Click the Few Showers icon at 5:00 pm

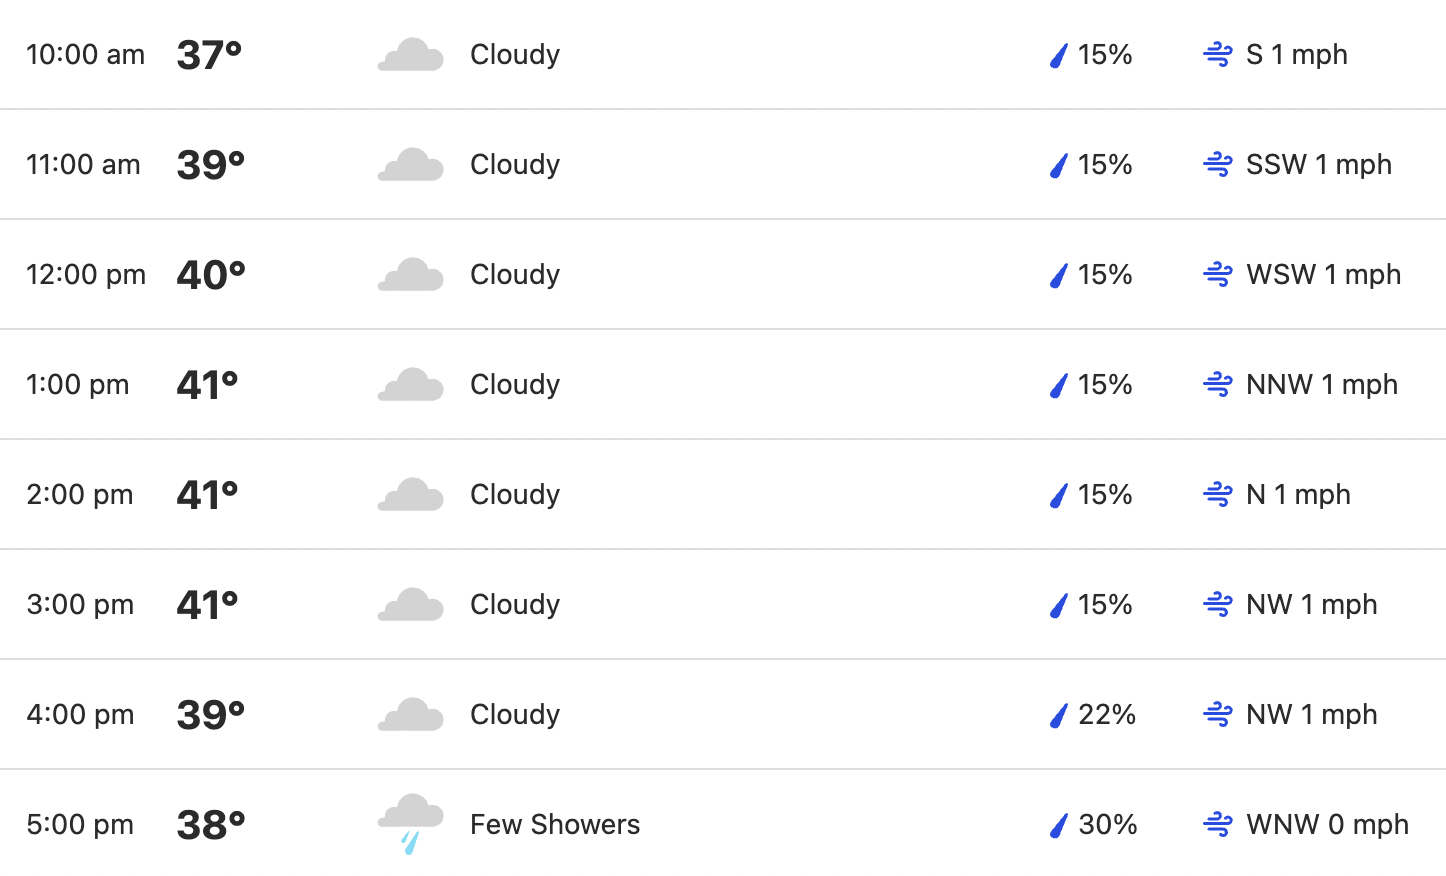coord(410,824)
